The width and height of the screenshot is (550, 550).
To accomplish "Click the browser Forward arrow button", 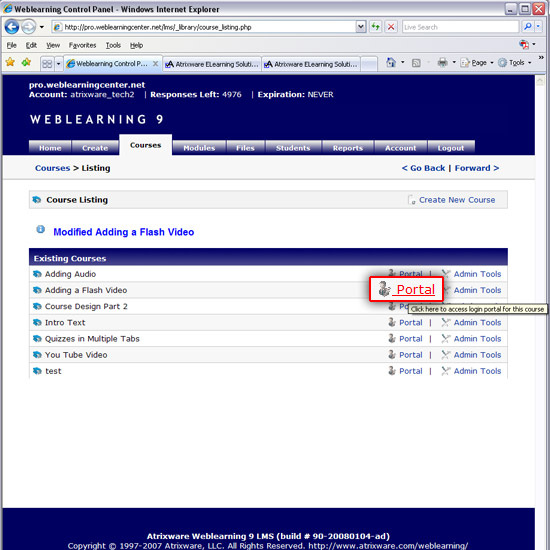I will click(x=29, y=27).
